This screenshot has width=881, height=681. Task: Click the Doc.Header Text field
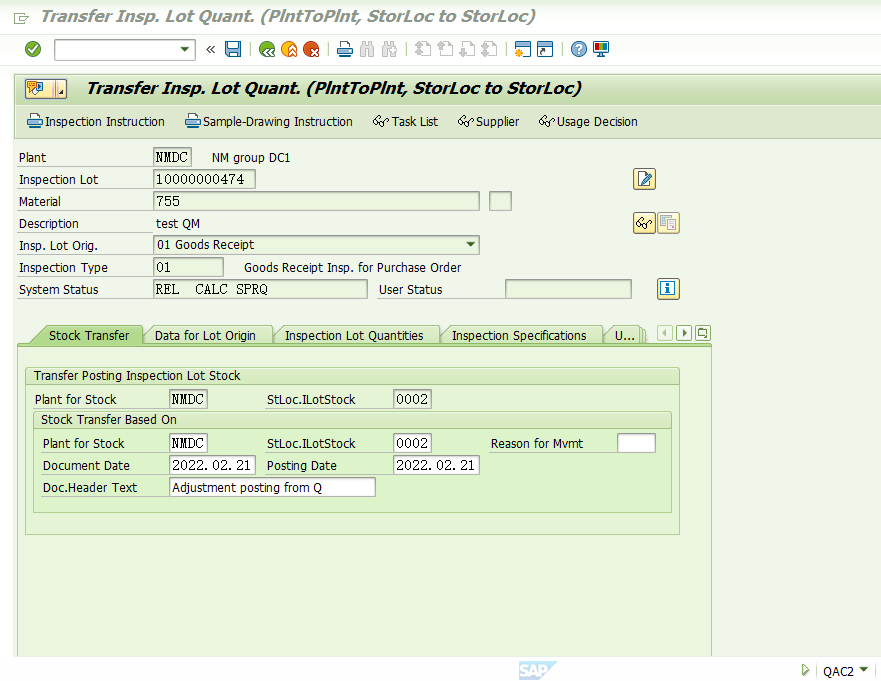273,487
